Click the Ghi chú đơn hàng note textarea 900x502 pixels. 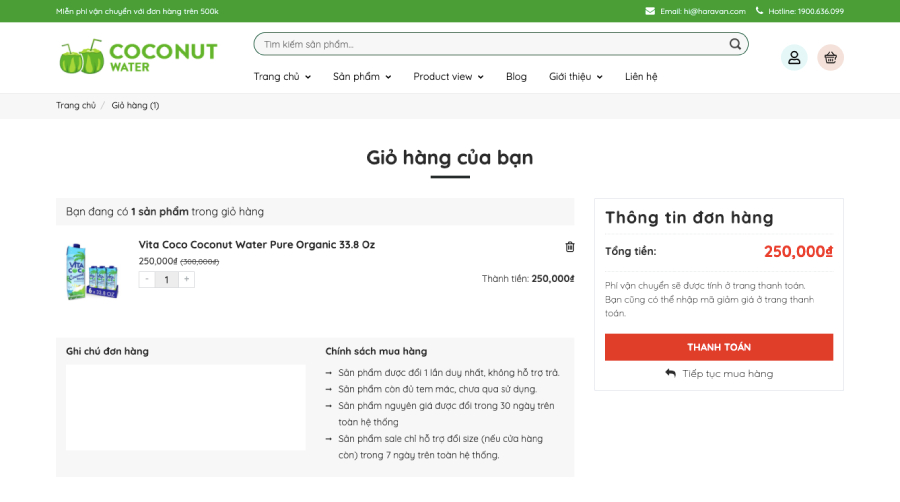point(185,407)
